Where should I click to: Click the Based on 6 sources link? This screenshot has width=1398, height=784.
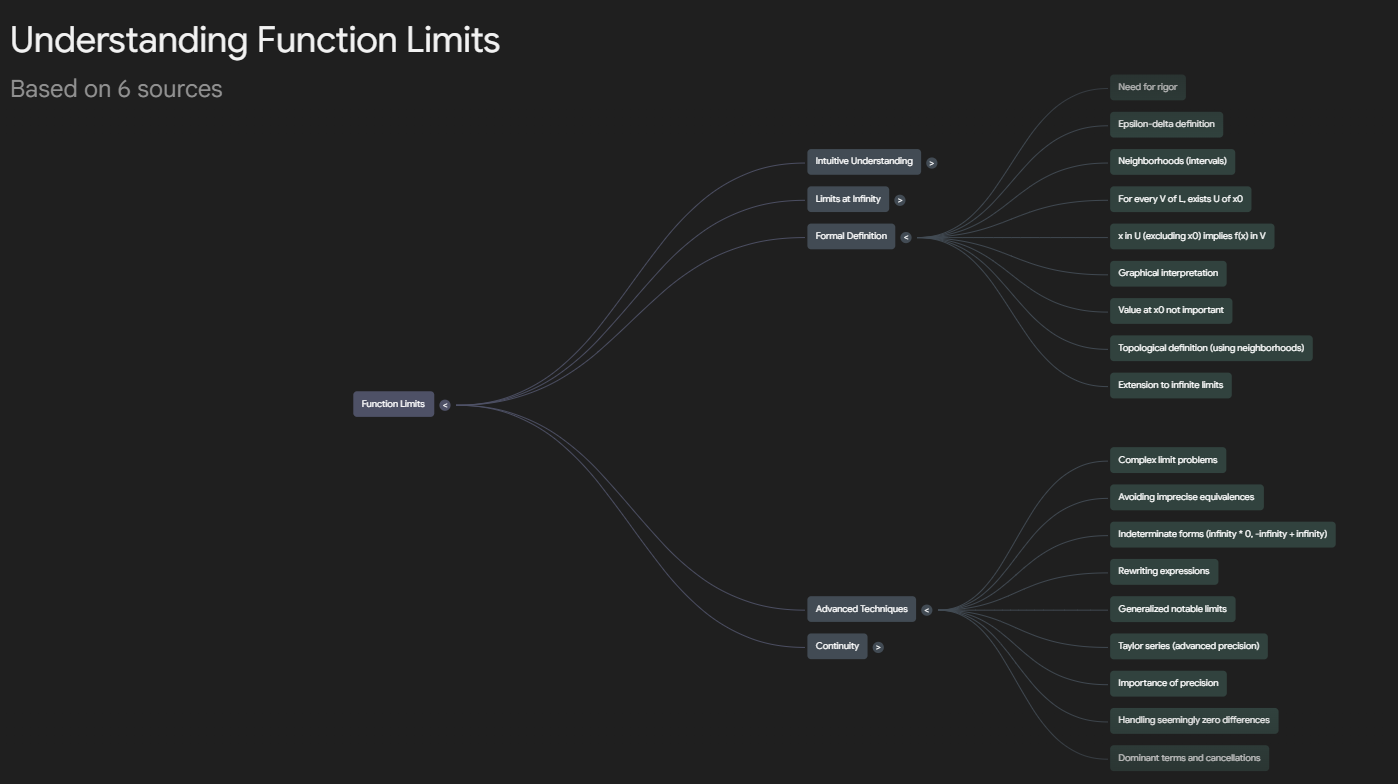click(115, 89)
